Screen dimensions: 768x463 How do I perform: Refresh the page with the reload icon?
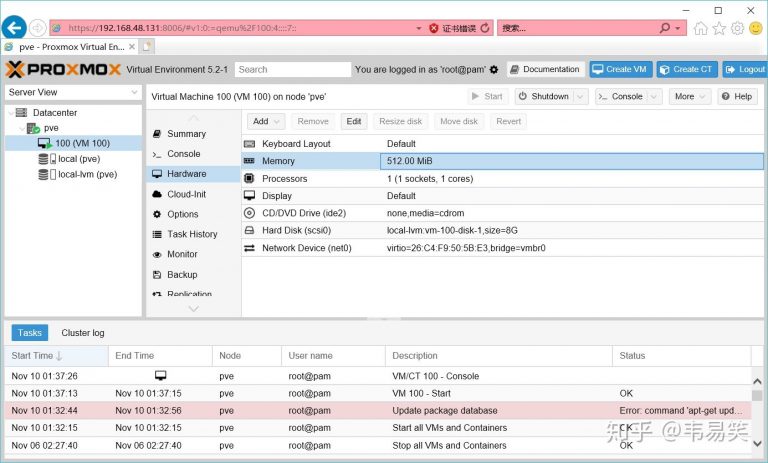(x=485, y=28)
